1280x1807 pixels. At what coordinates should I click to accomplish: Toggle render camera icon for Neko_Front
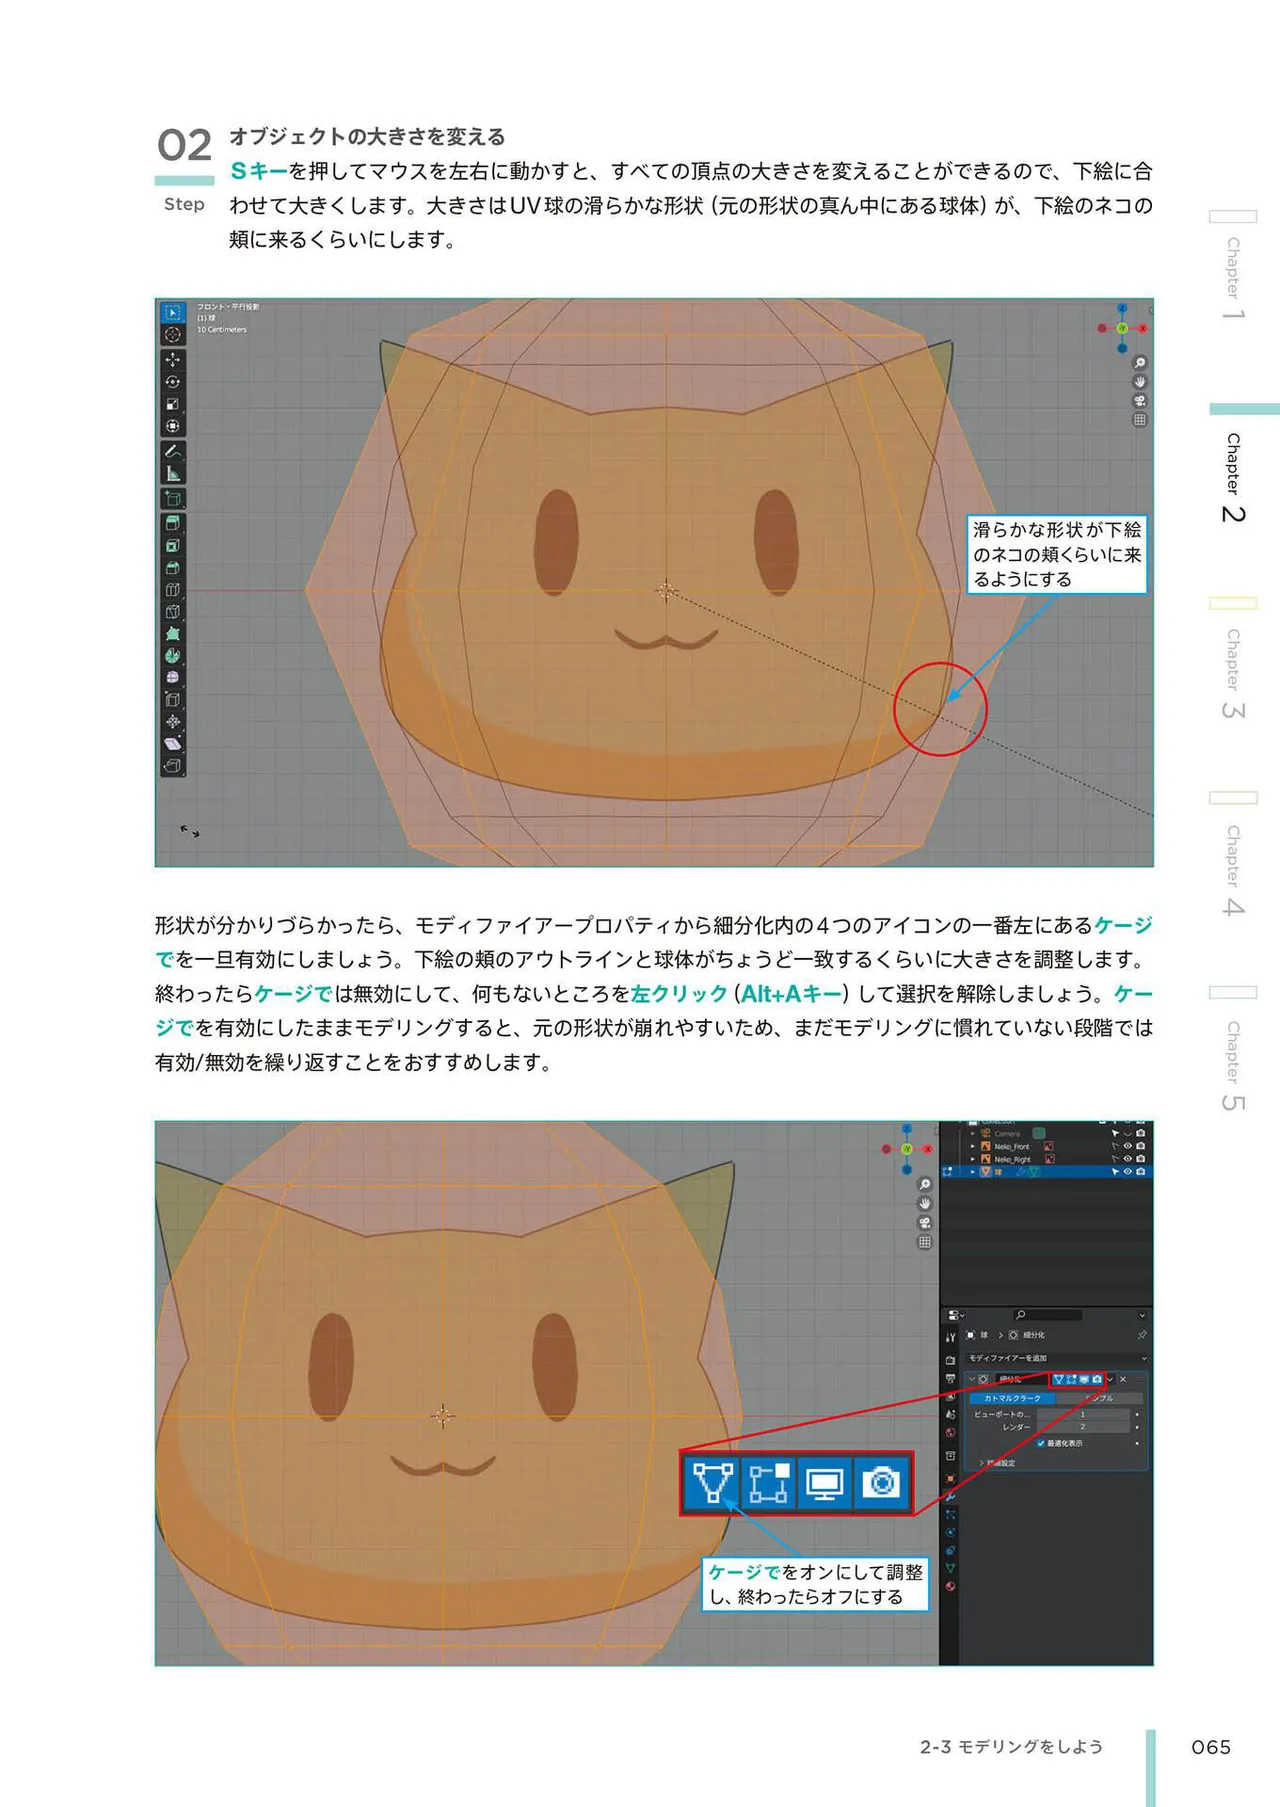pos(1141,1146)
